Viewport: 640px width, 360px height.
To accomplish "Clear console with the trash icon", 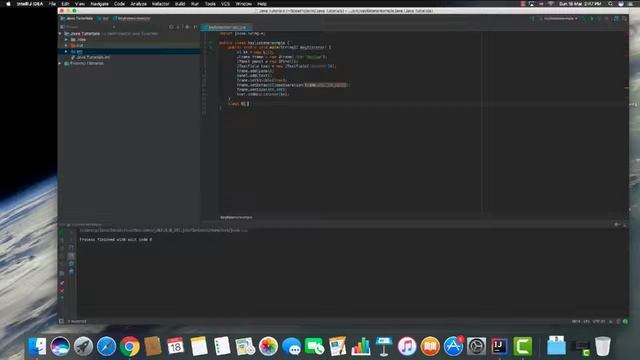I will pyautogui.click(x=71, y=271).
